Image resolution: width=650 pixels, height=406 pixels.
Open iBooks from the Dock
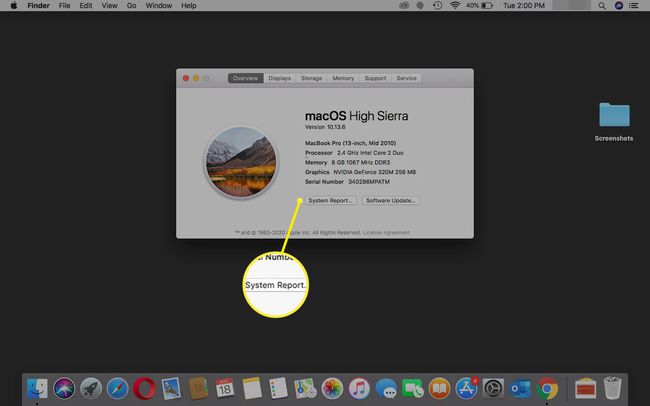439,389
